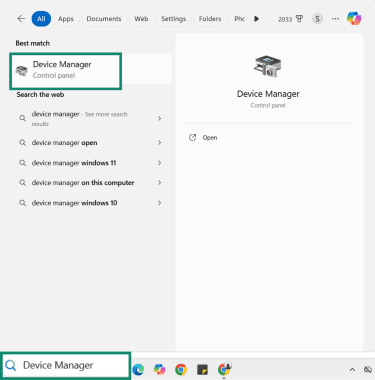Click search glass icon beside 'device manager windows 10'
Image resolution: width=375 pixels, height=380 pixels.
pos(22,203)
